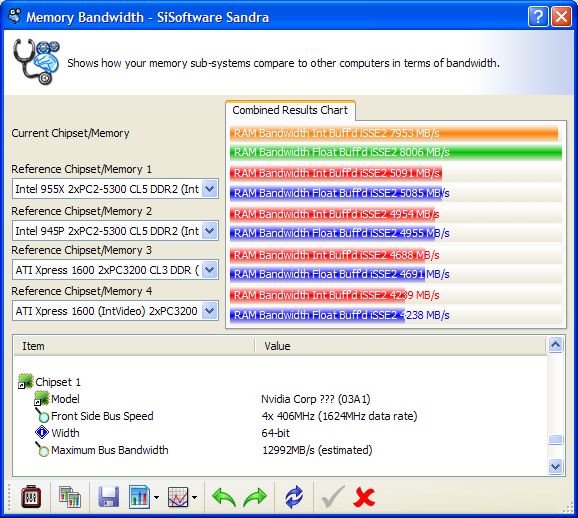Click the value 'Nvidia Corp ??? (03A1)'
The image size is (578, 518).
click(x=316, y=399)
